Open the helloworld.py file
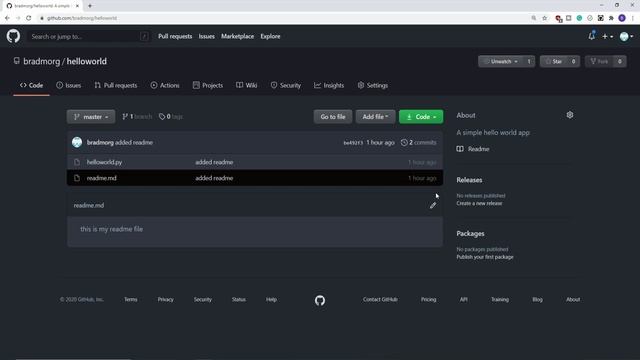Viewport: 640px width, 360px height. 104,162
